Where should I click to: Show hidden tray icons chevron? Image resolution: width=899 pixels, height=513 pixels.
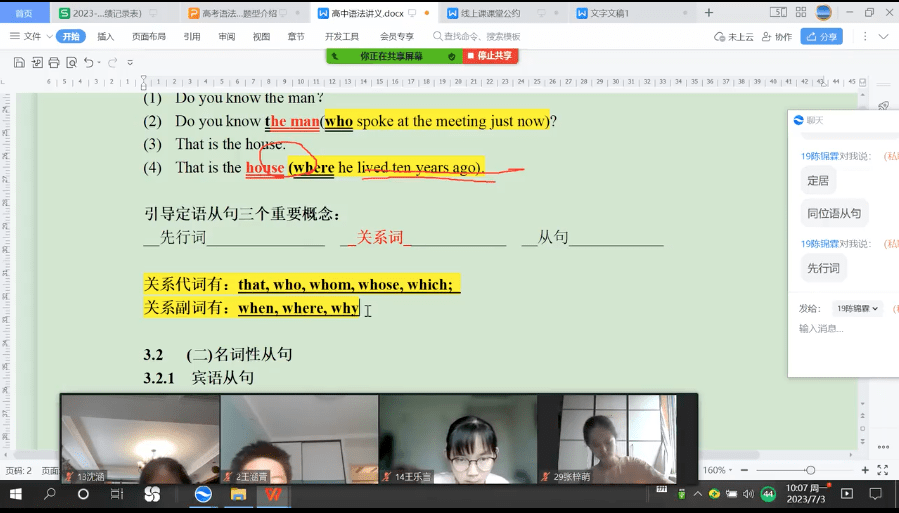click(x=698, y=494)
